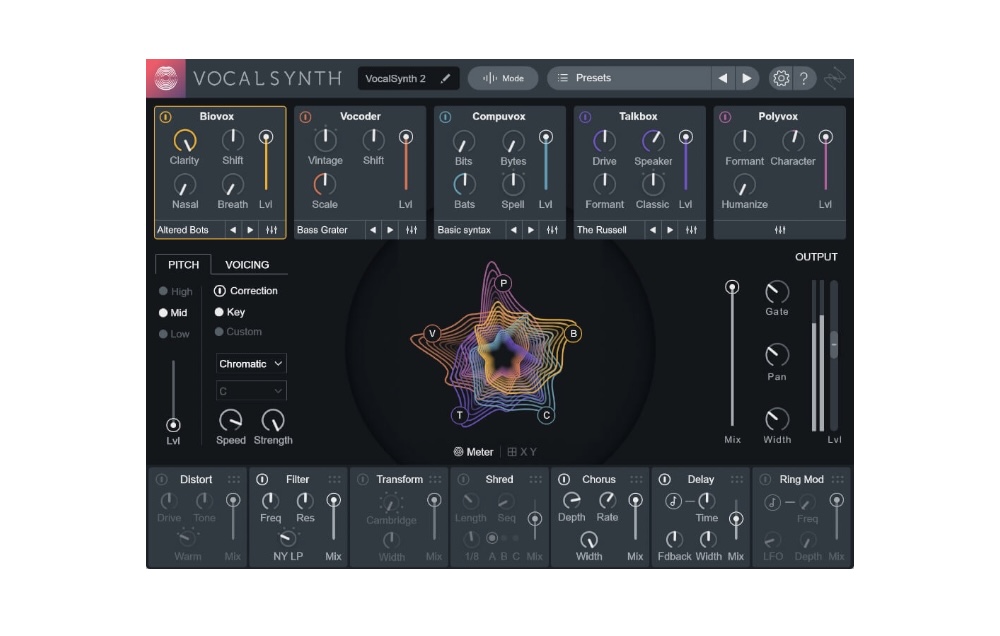Image resolution: width=1000 pixels, height=636 pixels.
Task: Switch to the X Y view
Action: point(523,452)
